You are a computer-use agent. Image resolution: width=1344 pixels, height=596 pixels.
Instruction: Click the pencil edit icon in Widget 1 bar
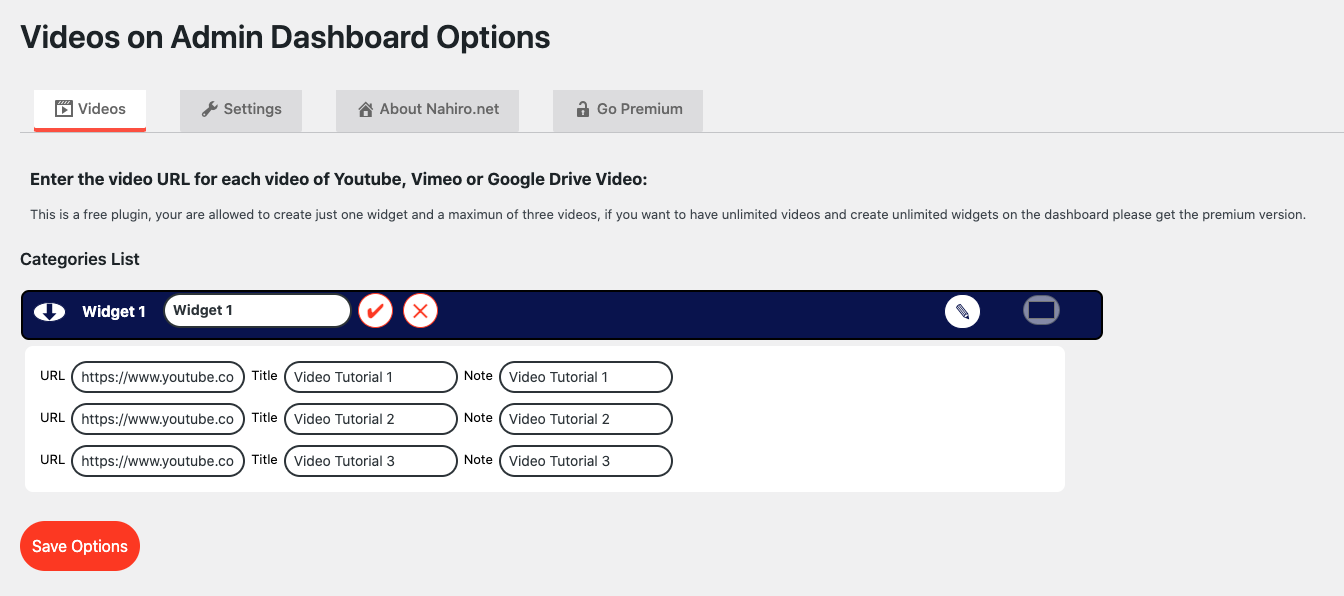(x=962, y=311)
